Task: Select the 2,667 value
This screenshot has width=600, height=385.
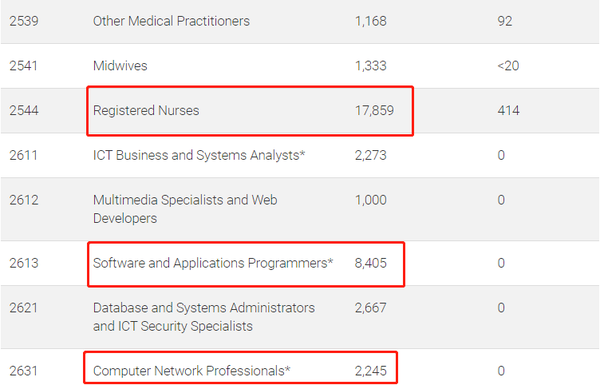Action: pyautogui.click(x=370, y=308)
